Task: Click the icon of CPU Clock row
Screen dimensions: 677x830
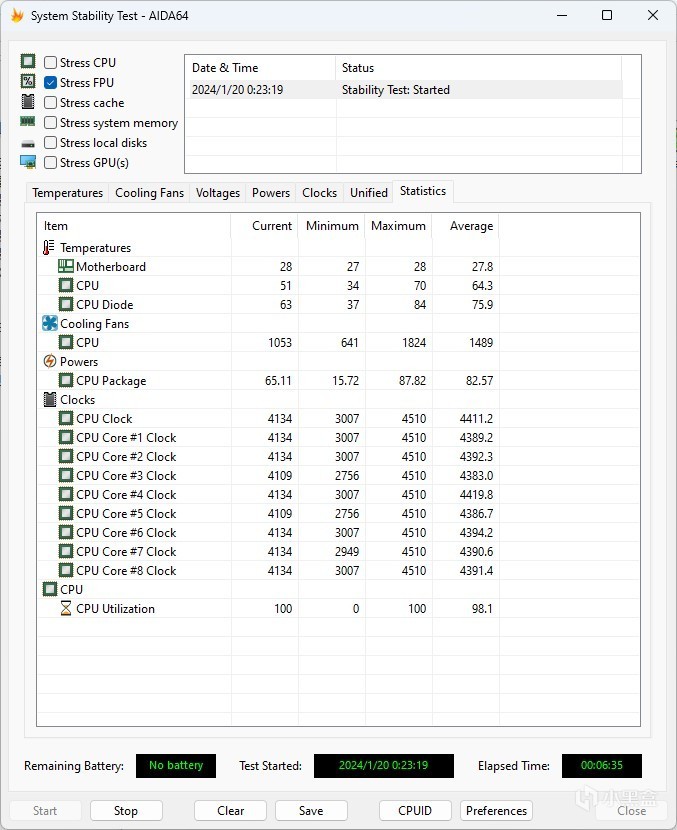Action: pyautogui.click(x=66, y=419)
